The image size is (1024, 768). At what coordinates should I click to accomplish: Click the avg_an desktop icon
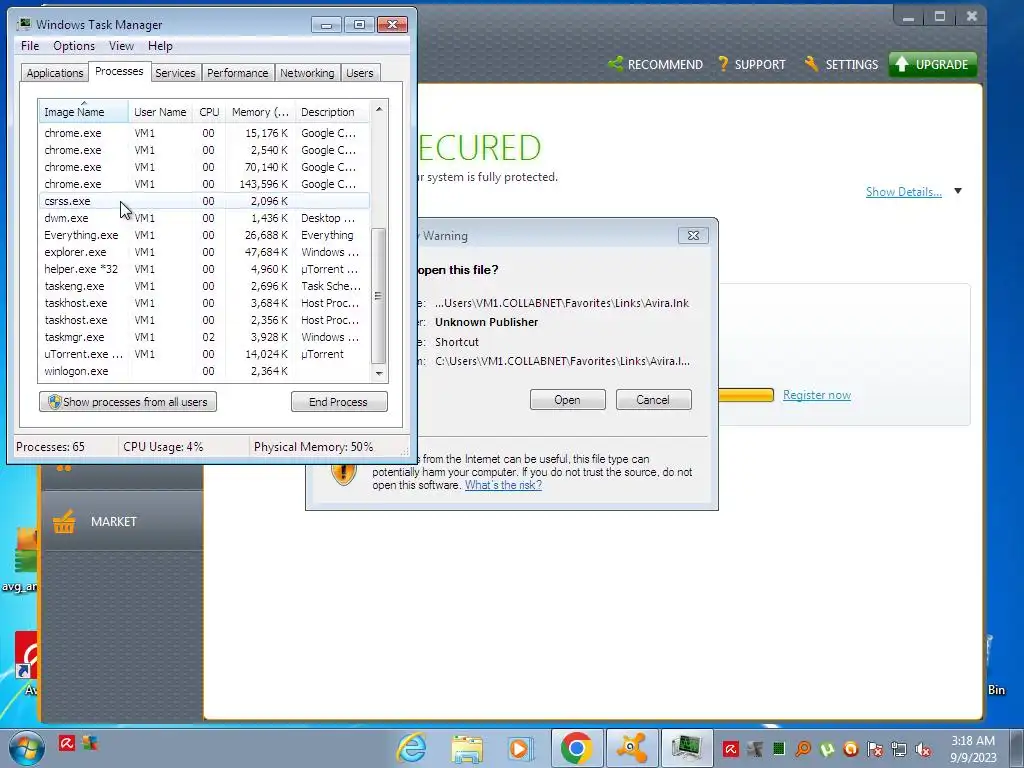(x=21, y=560)
